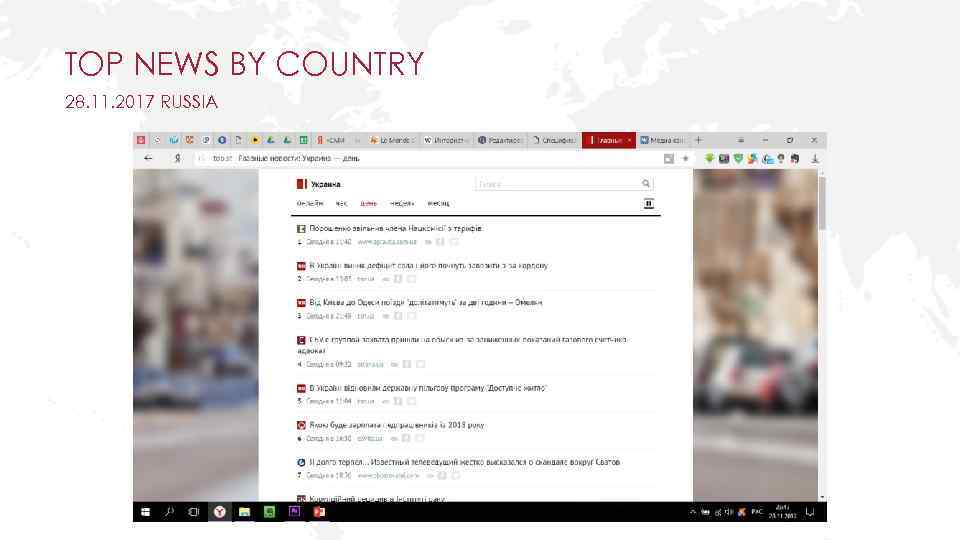960x540 pixels.
Task: Open File Explorer from the taskbar
Action: [x=244, y=512]
